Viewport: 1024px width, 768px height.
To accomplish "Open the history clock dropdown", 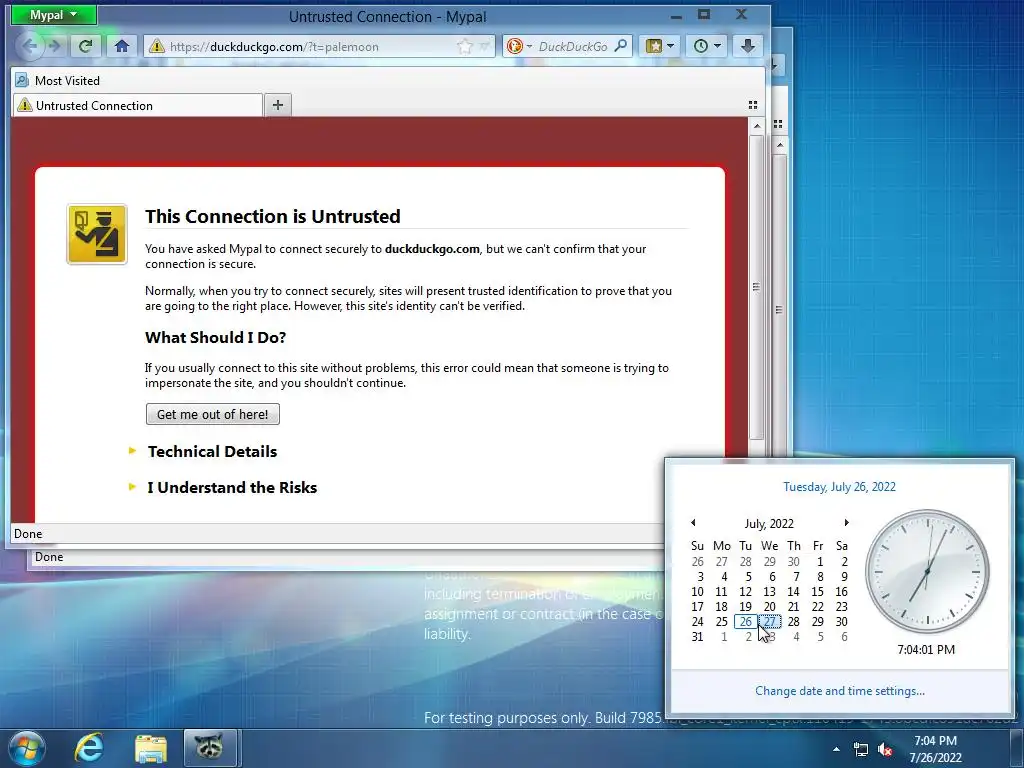I will coord(707,46).
